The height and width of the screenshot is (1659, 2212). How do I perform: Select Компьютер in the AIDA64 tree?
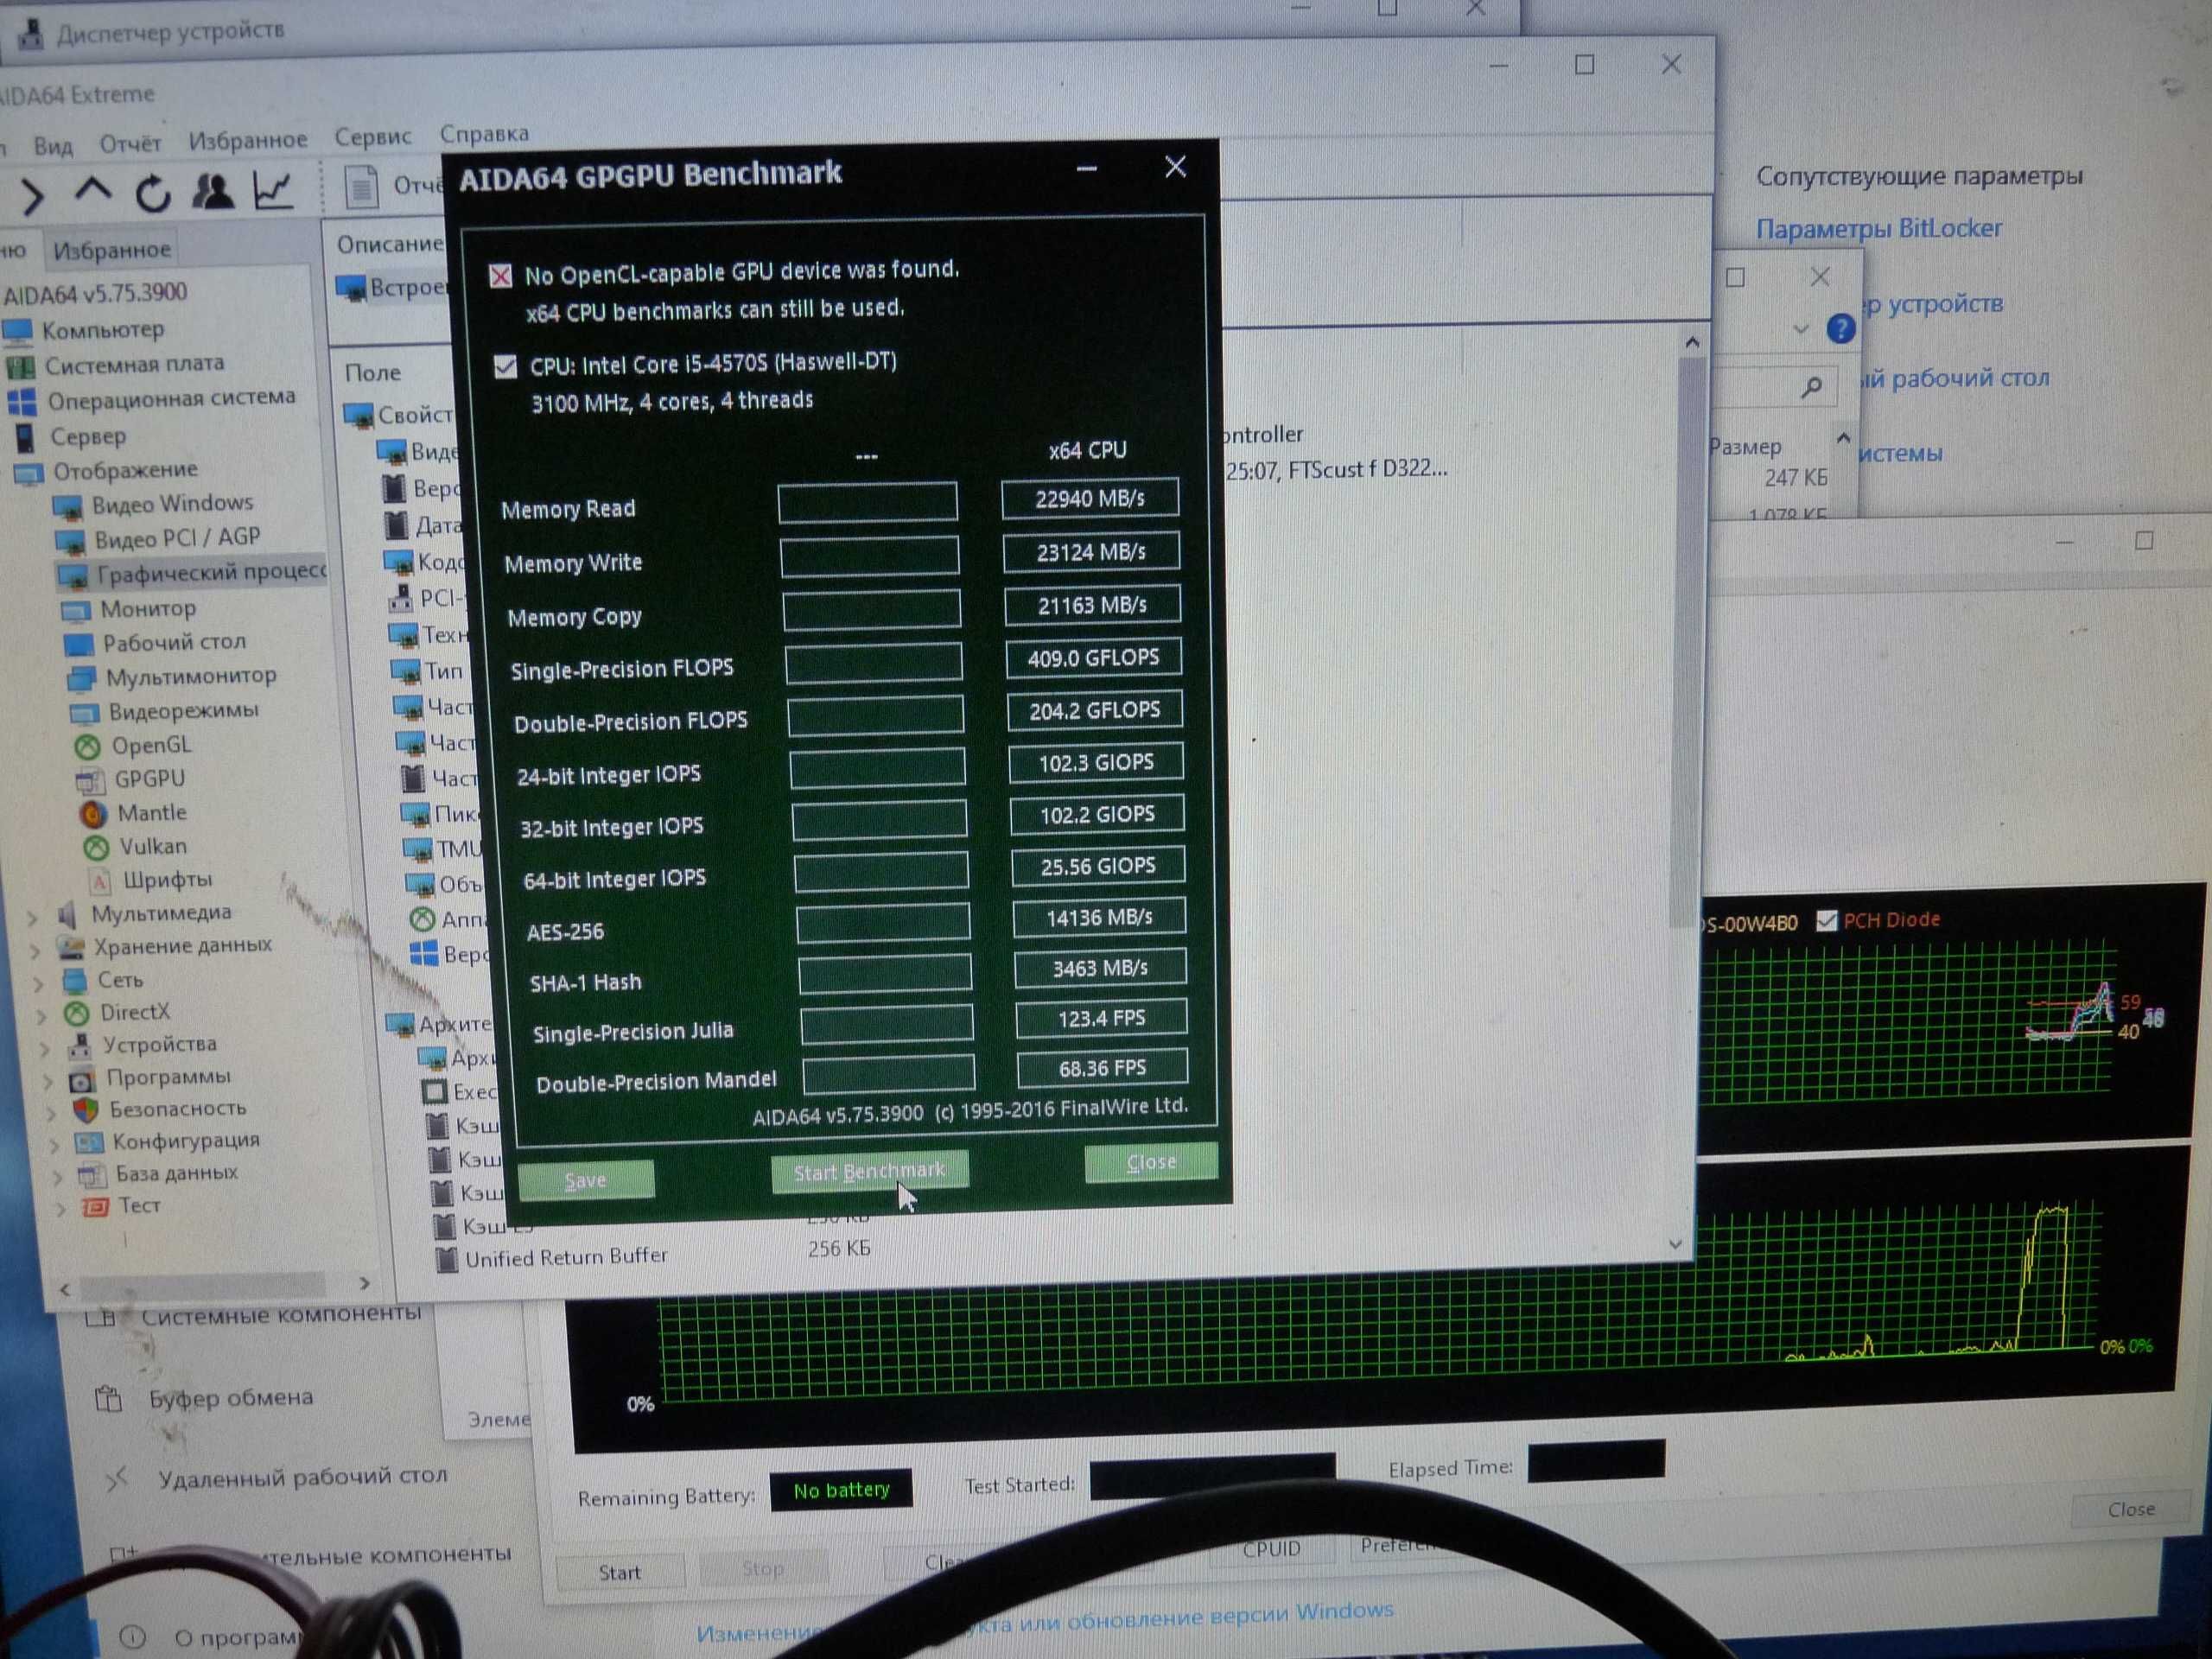point(102,329)
